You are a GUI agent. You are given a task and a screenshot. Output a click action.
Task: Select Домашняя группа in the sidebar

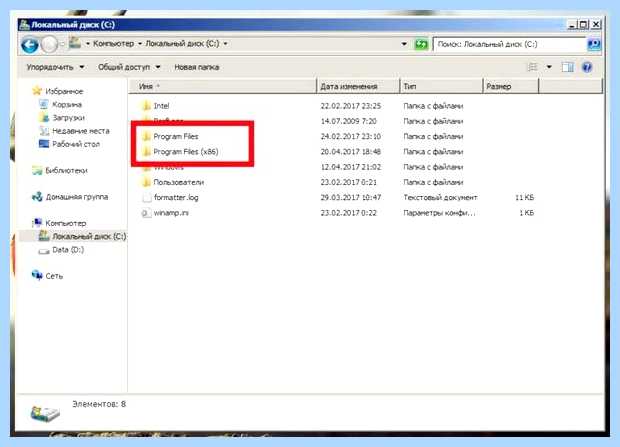77,197
